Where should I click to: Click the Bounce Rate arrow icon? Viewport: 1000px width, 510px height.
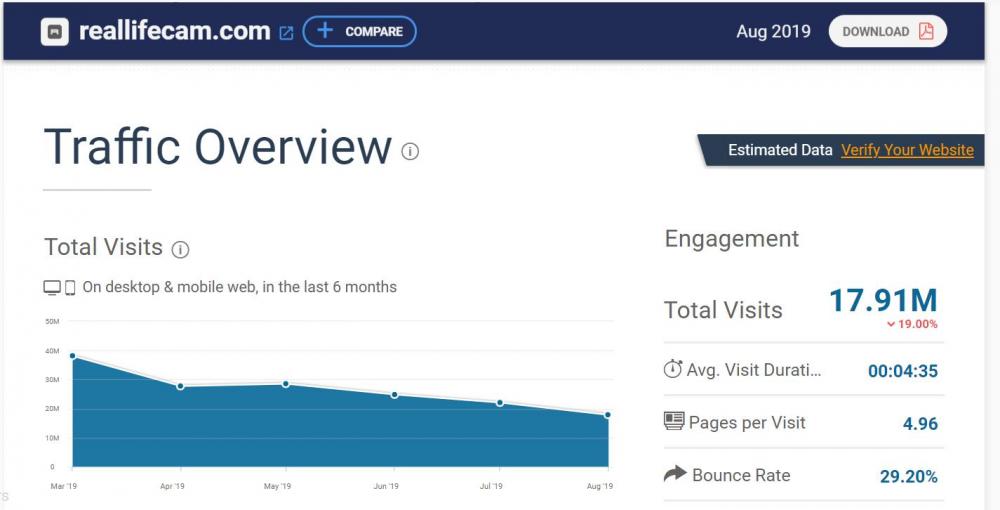(675, 474)
